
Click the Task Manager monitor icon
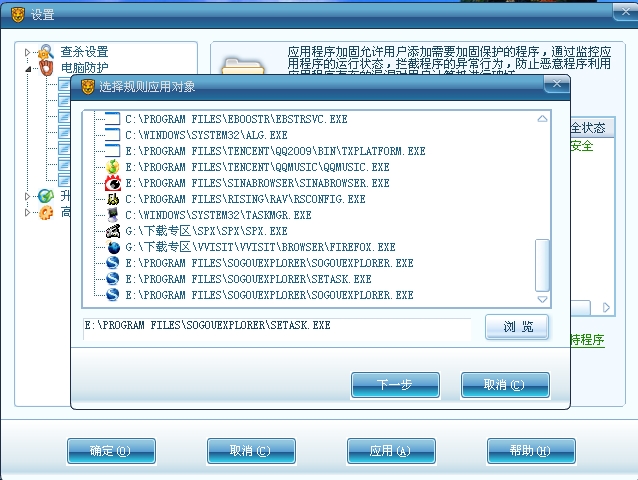113,215
